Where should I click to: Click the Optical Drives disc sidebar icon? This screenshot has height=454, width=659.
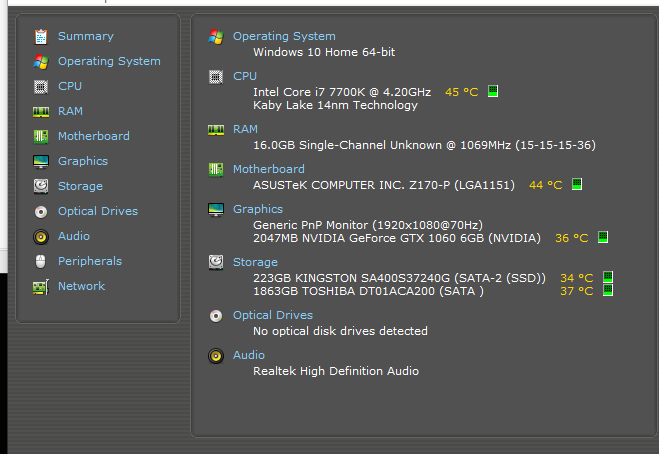click(41, 211)
